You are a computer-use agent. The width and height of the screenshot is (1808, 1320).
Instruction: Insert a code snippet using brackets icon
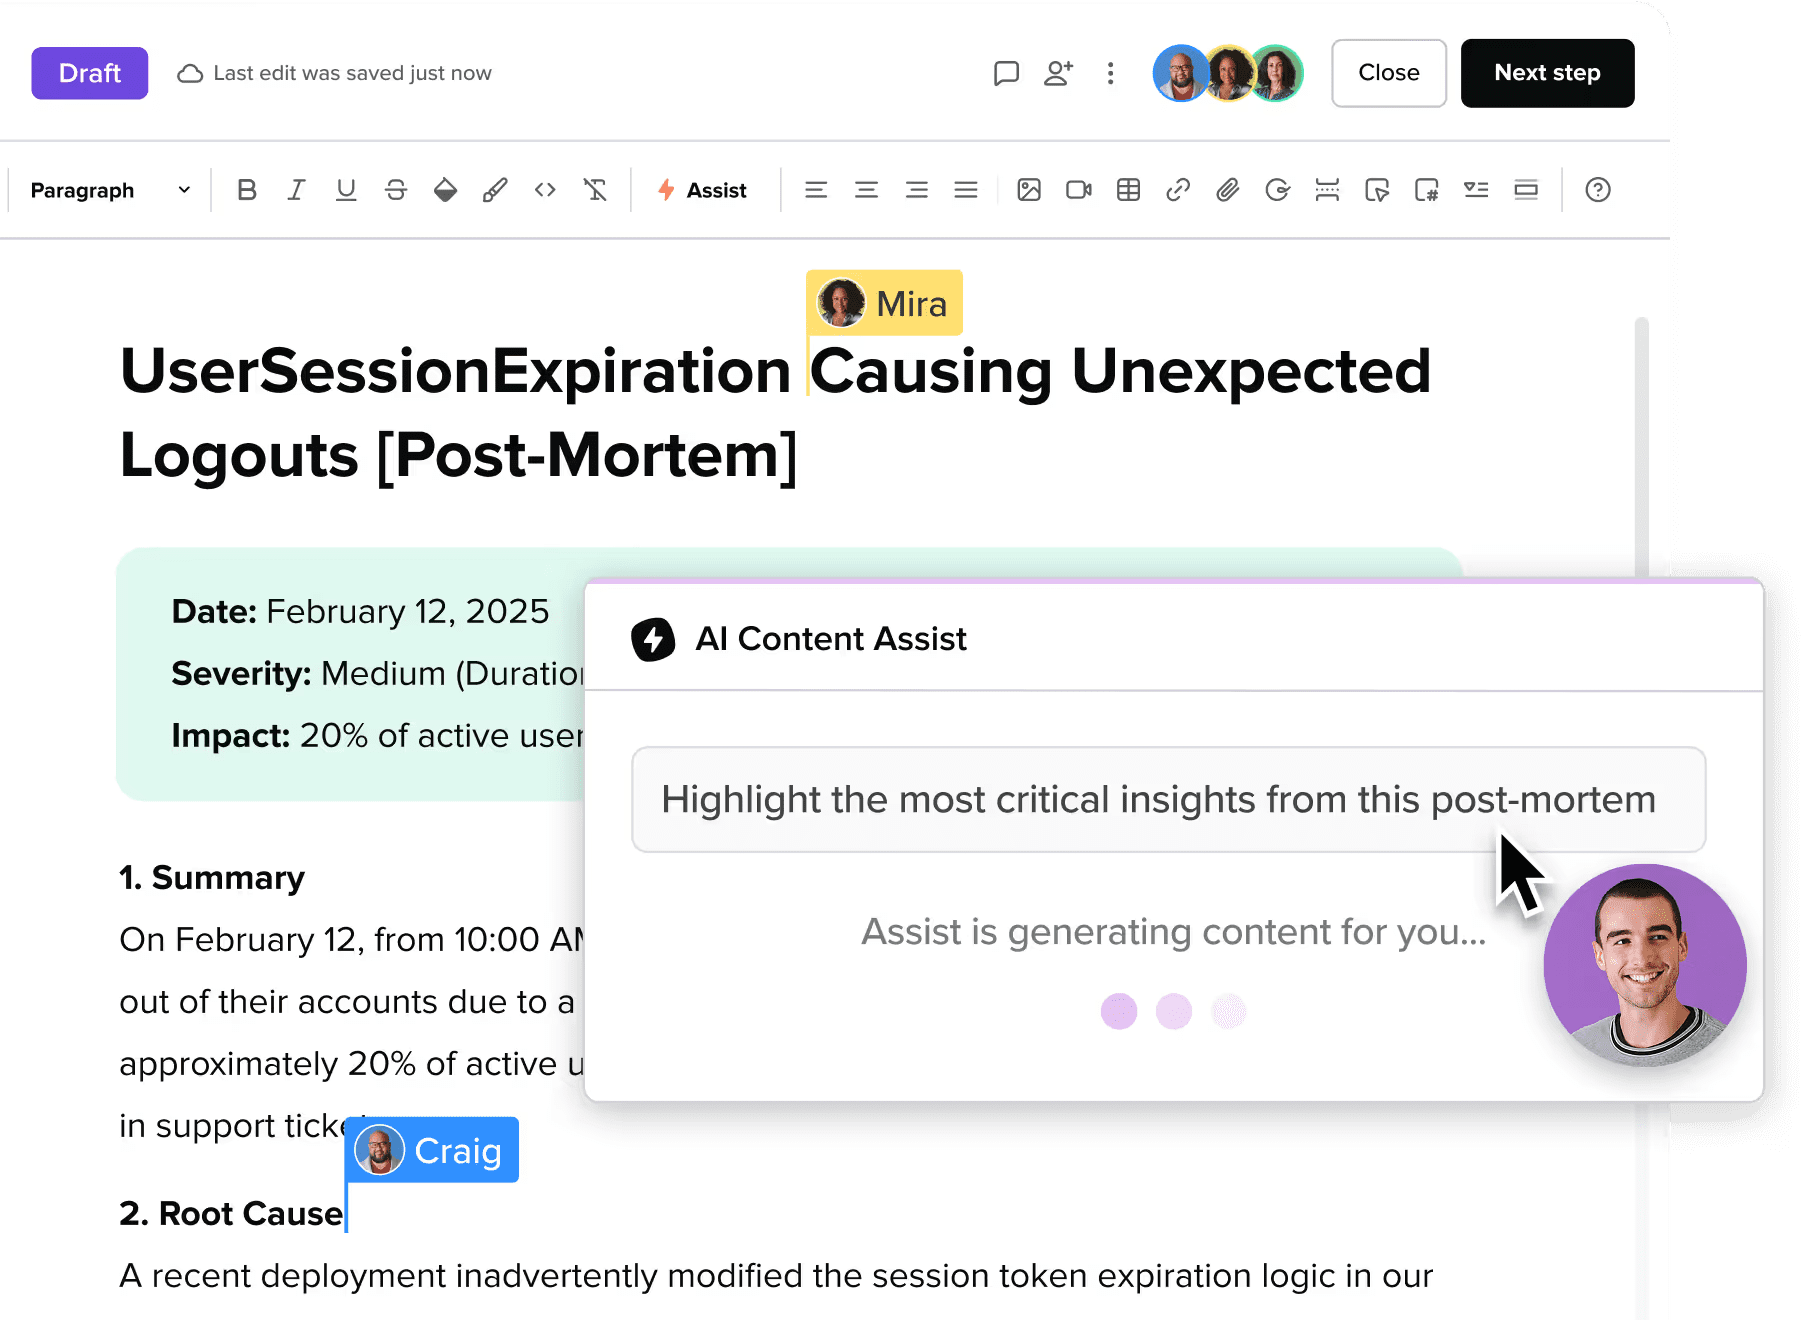545,190
